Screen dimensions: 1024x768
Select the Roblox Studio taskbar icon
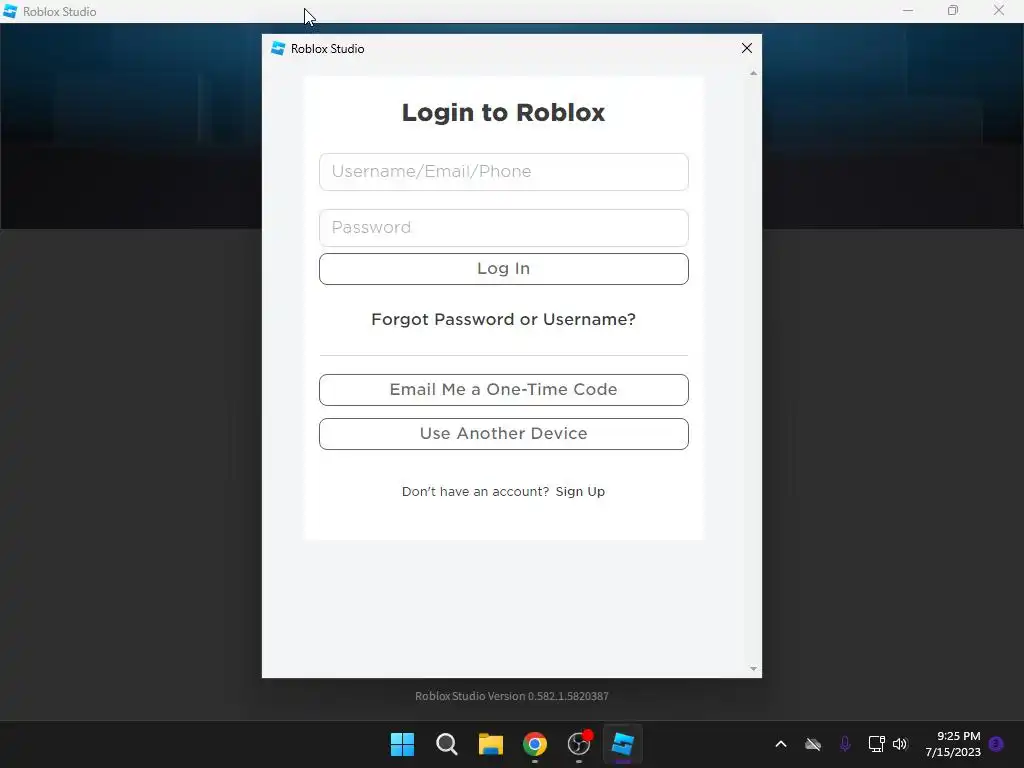[622, 744]
